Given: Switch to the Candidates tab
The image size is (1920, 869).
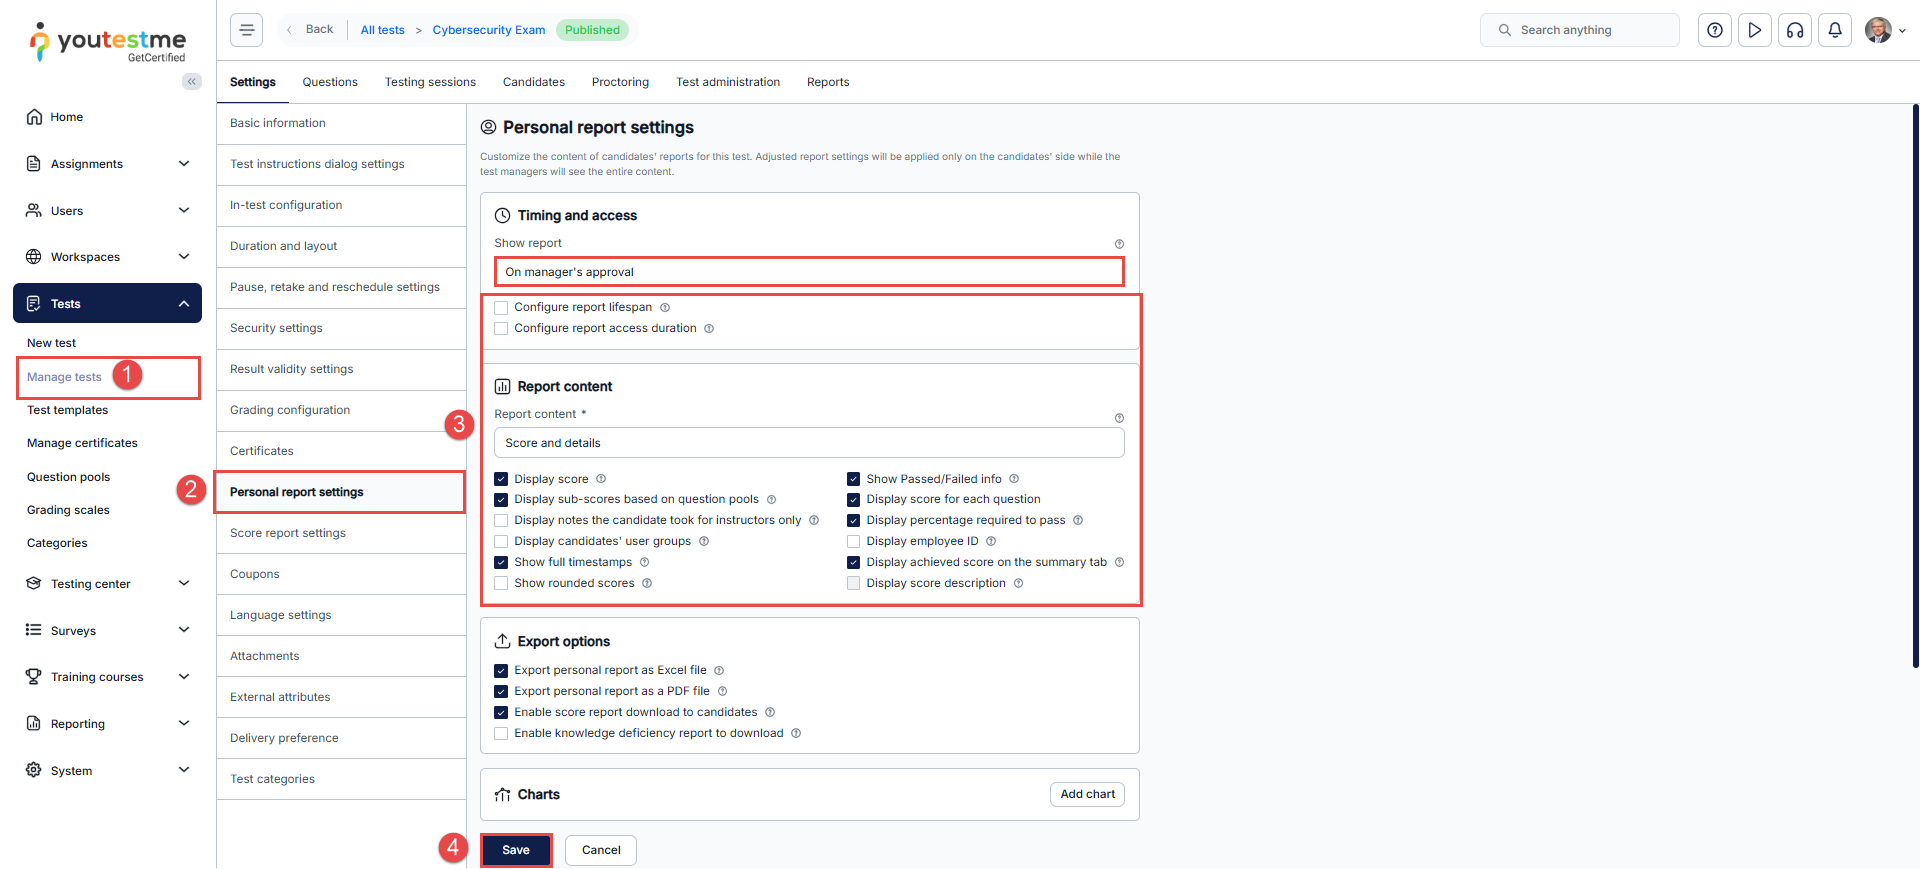Looking at the screenshot, I should pyautogui.click(x=534, y=82).
